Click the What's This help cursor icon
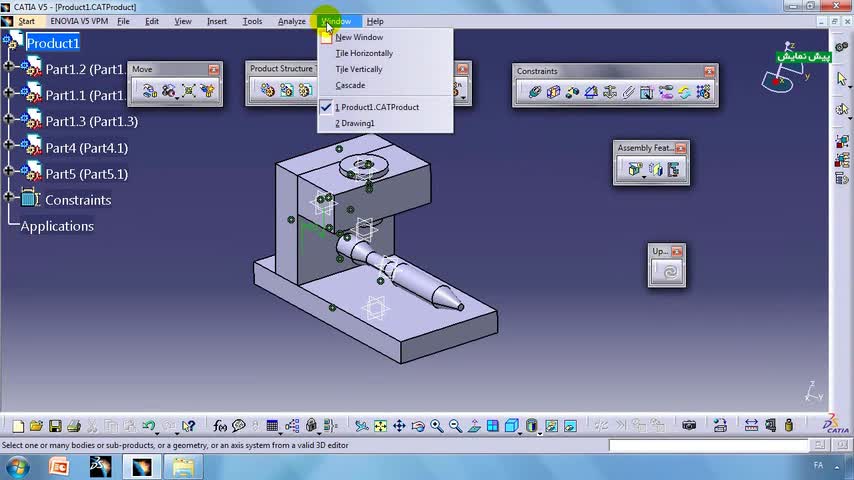The width and height of the screenshot is (854, 480). tap(188, 426)
